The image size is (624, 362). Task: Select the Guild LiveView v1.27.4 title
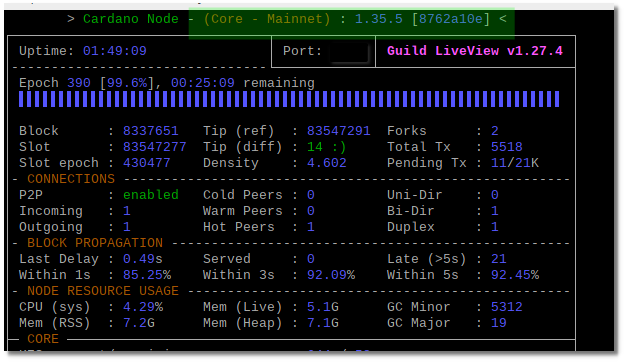[475, 51]
